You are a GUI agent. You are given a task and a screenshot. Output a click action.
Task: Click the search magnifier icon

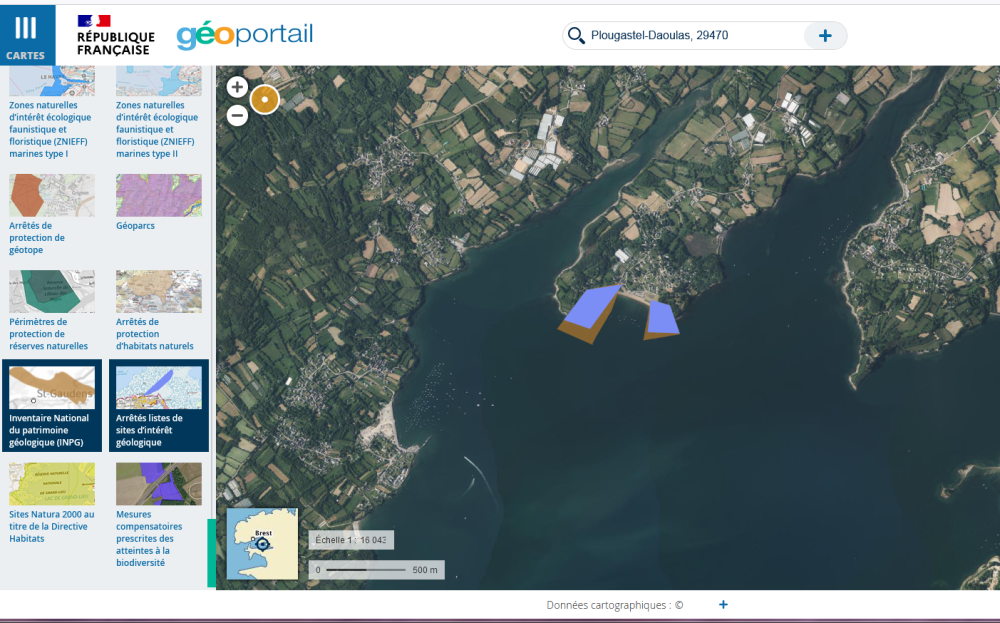(x=576, y=36)
